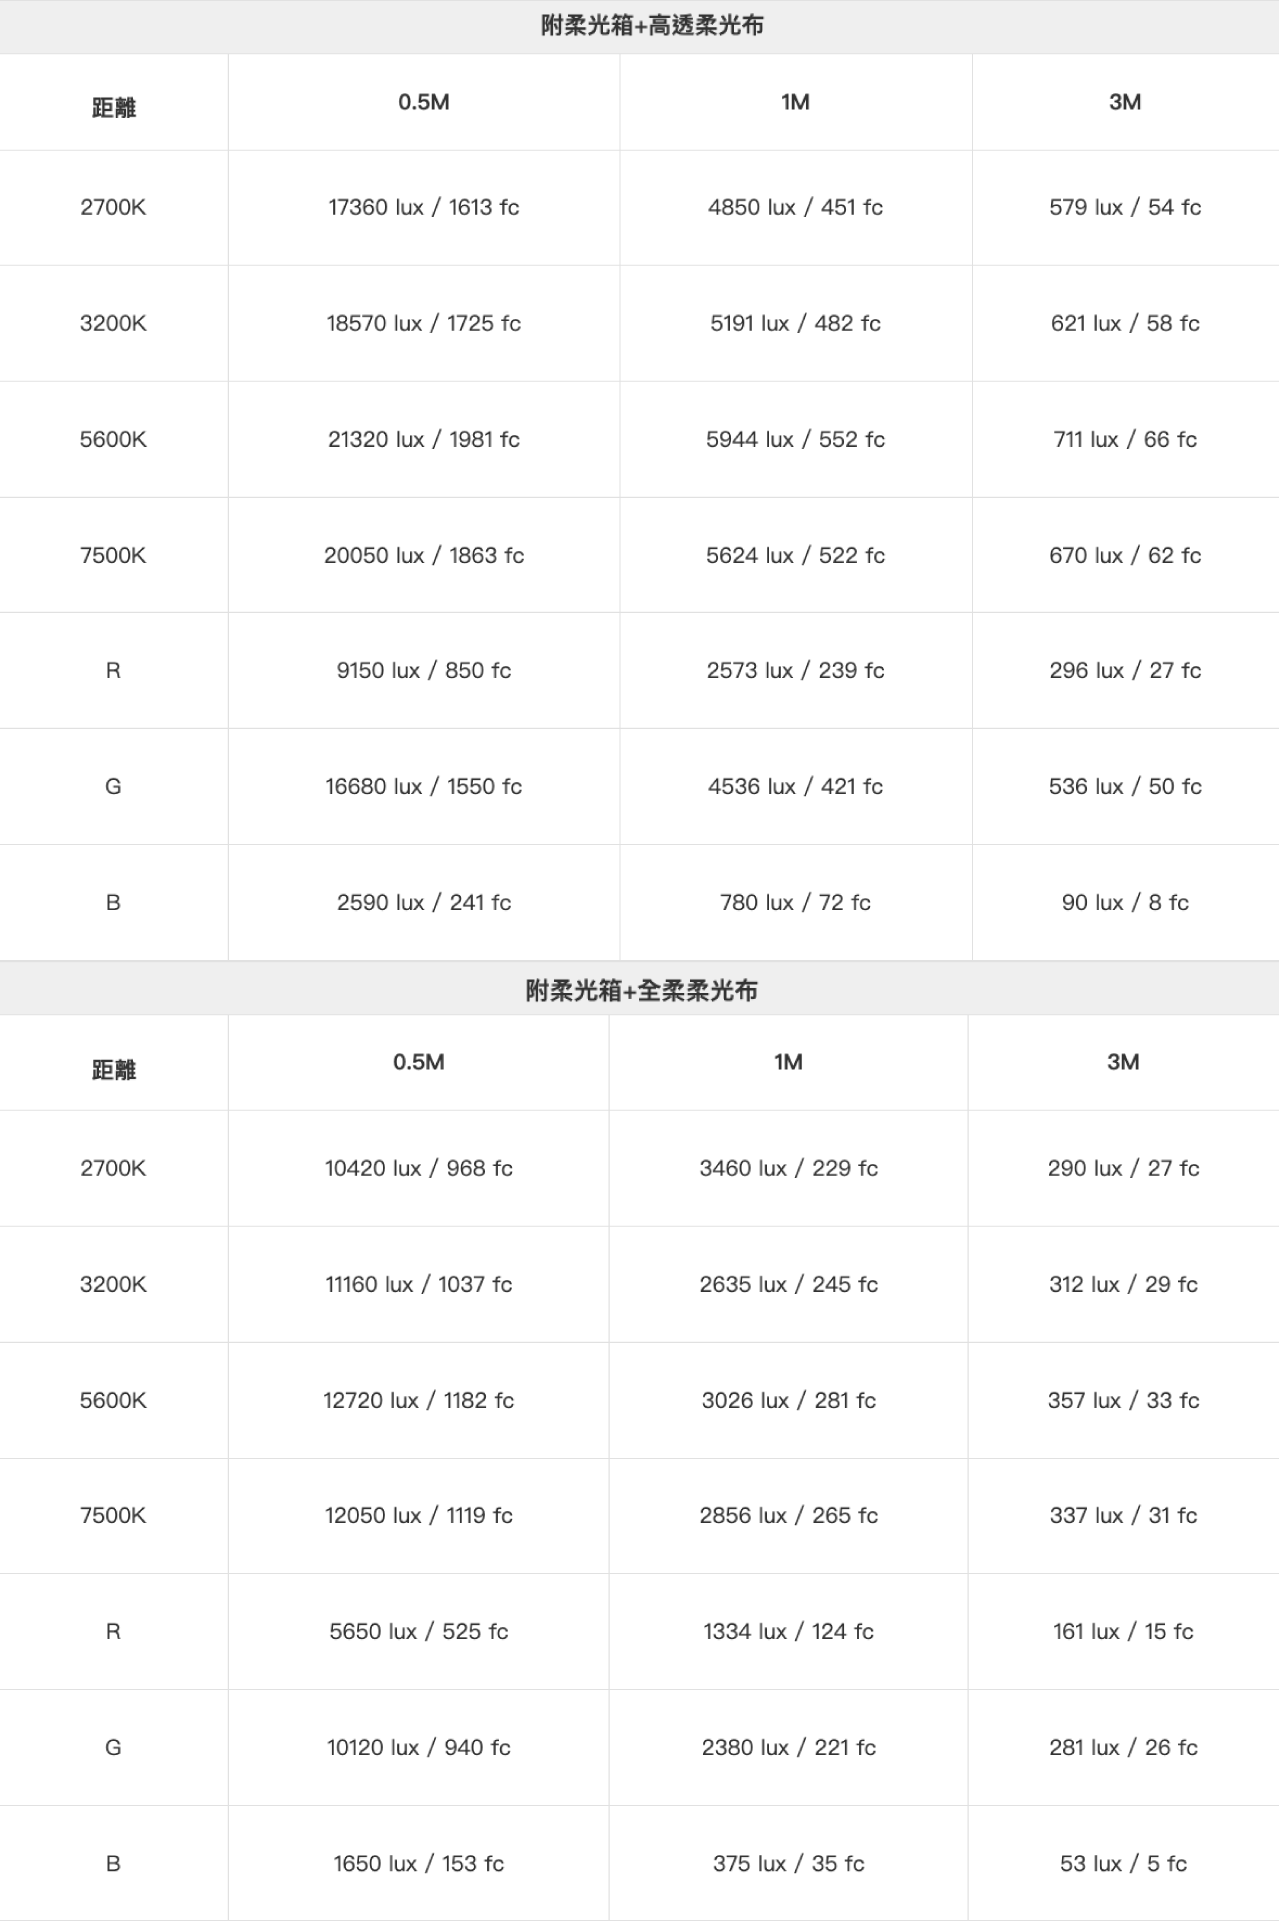The image size is (1280, 1924).
Task: Click the 10420 lux / 968 fc cell
Action: point(419,1168)
